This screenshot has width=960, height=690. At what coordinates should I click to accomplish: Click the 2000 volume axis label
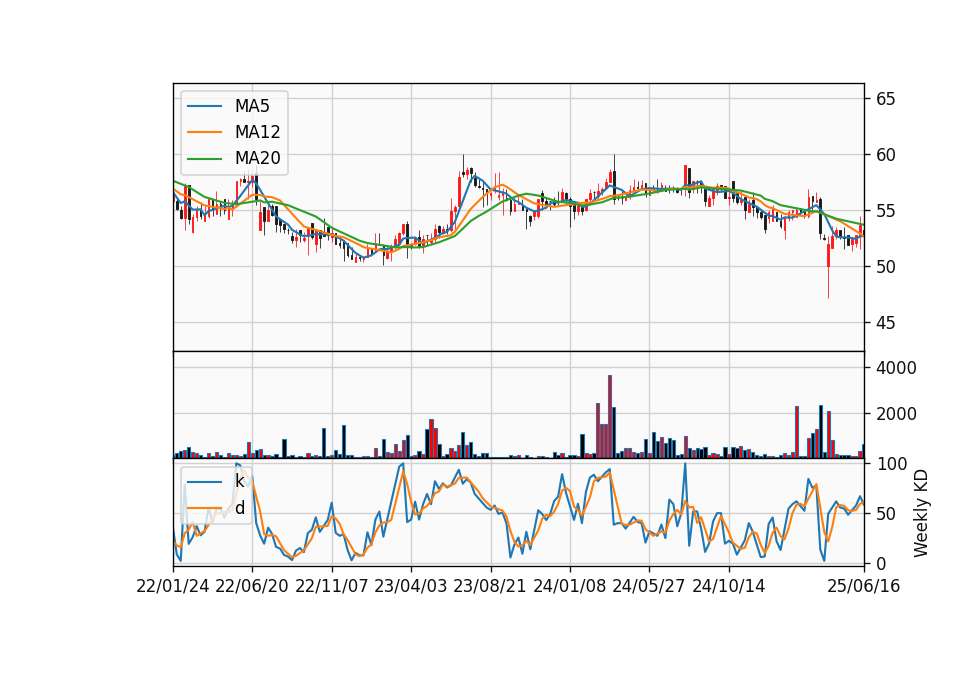[x=896, y=414]
